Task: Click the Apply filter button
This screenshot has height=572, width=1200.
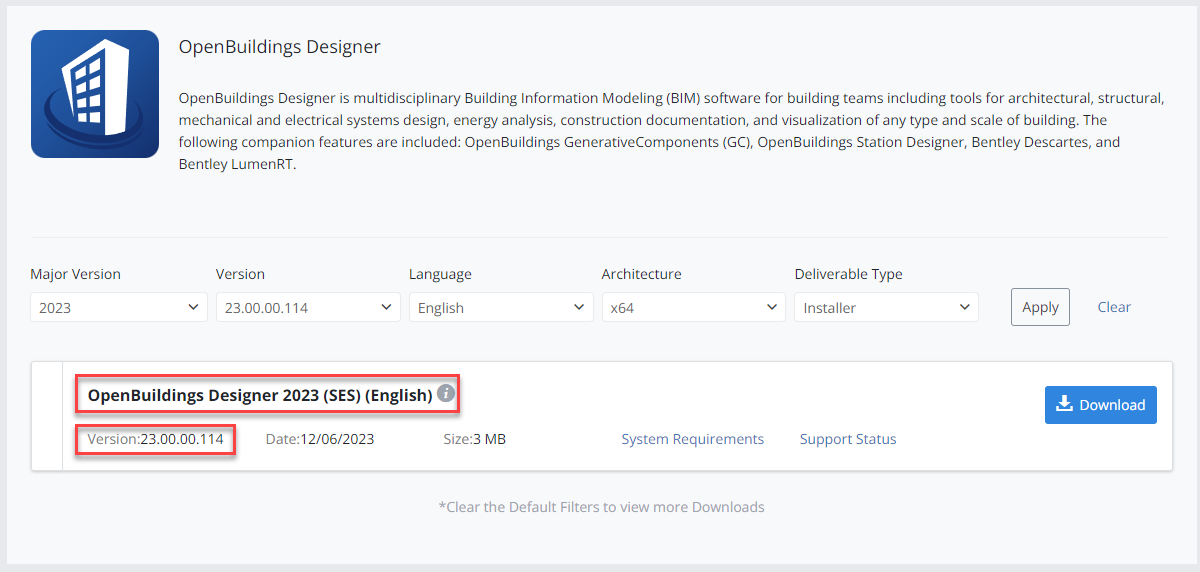Action: [1040, 307]
